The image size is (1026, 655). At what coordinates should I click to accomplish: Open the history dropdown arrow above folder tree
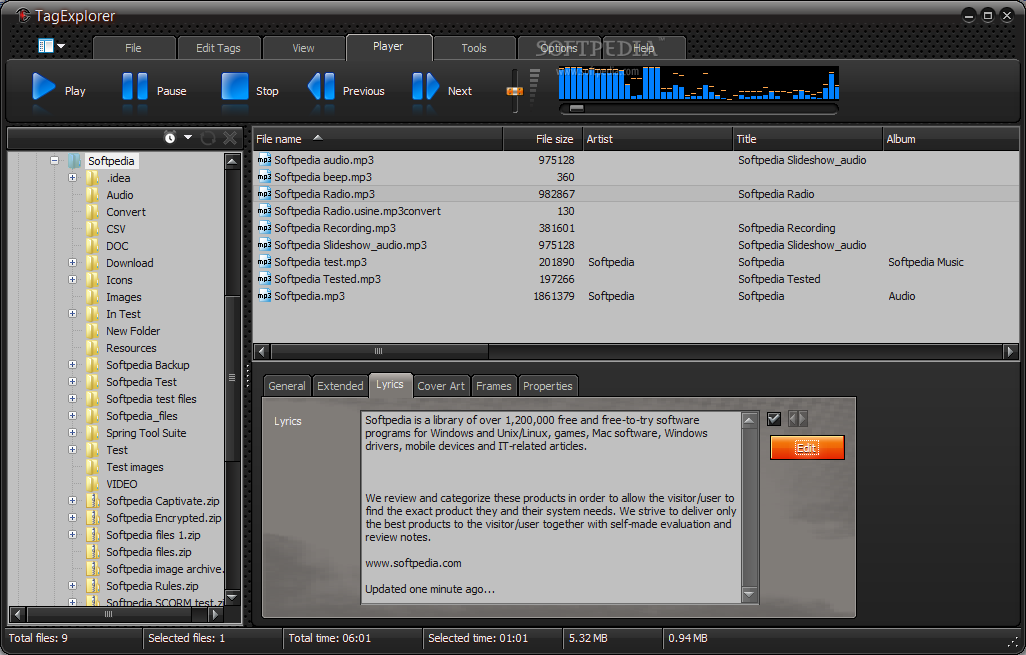pos(188,137)
